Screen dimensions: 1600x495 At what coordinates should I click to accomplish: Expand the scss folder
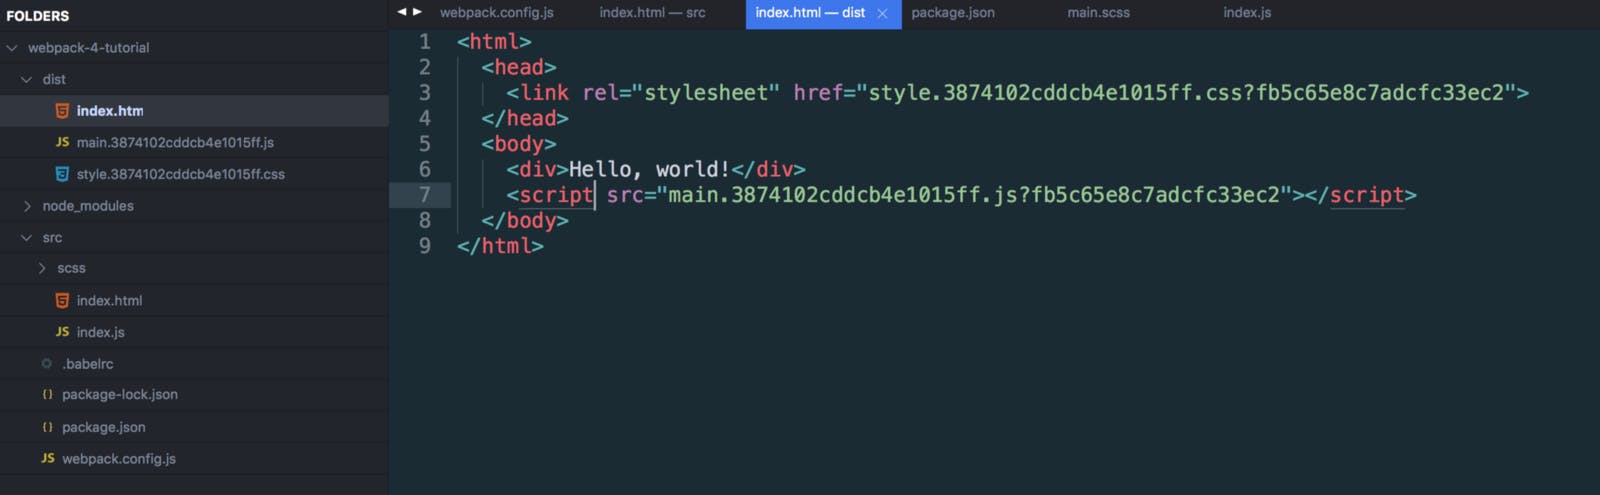[42, 268]
